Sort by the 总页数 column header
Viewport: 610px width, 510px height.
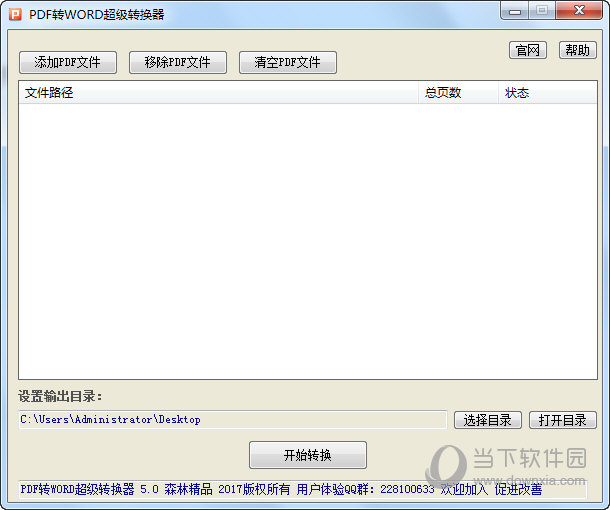pos(458,93)
